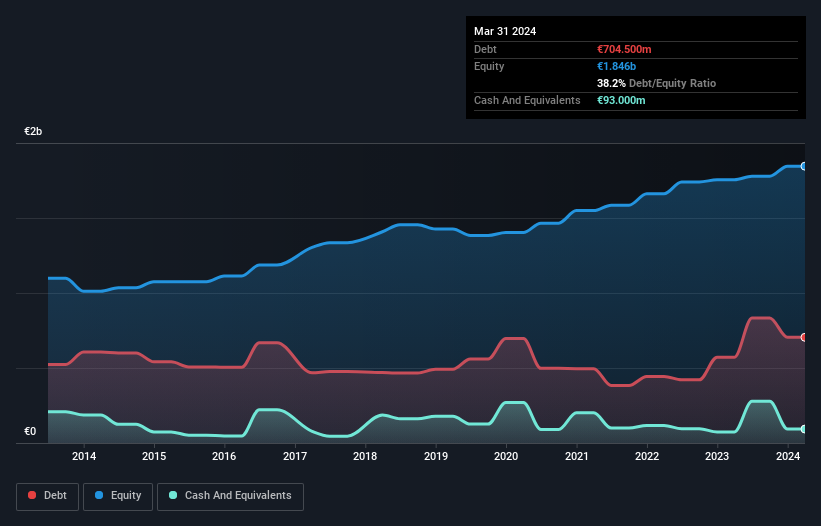Click the 2015 x-axis label
This screenshot has height=526, width=821.
154,456
